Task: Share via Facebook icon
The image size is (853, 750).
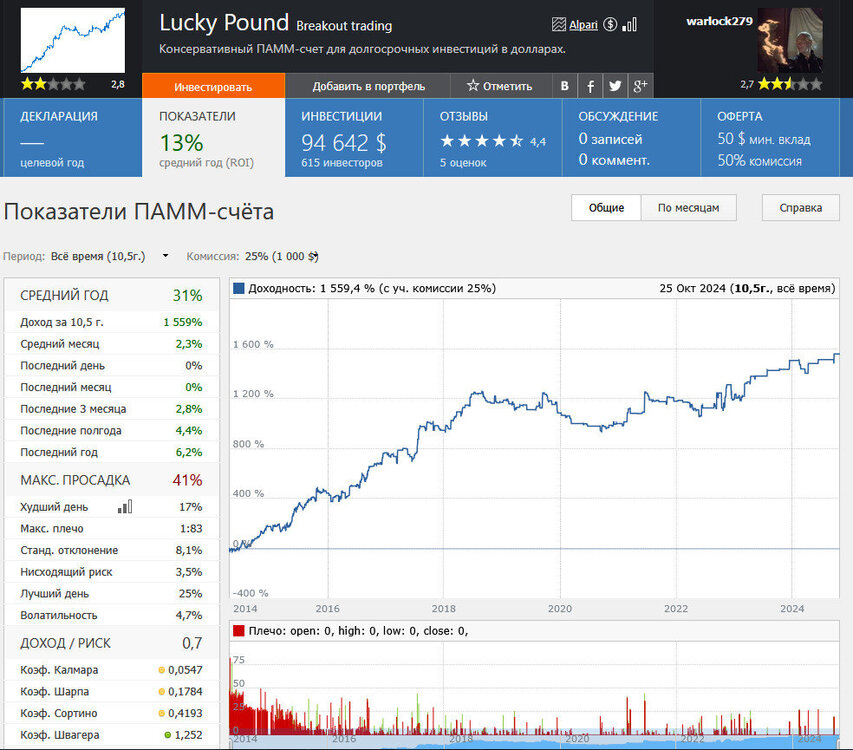Action: click(590, 86)
